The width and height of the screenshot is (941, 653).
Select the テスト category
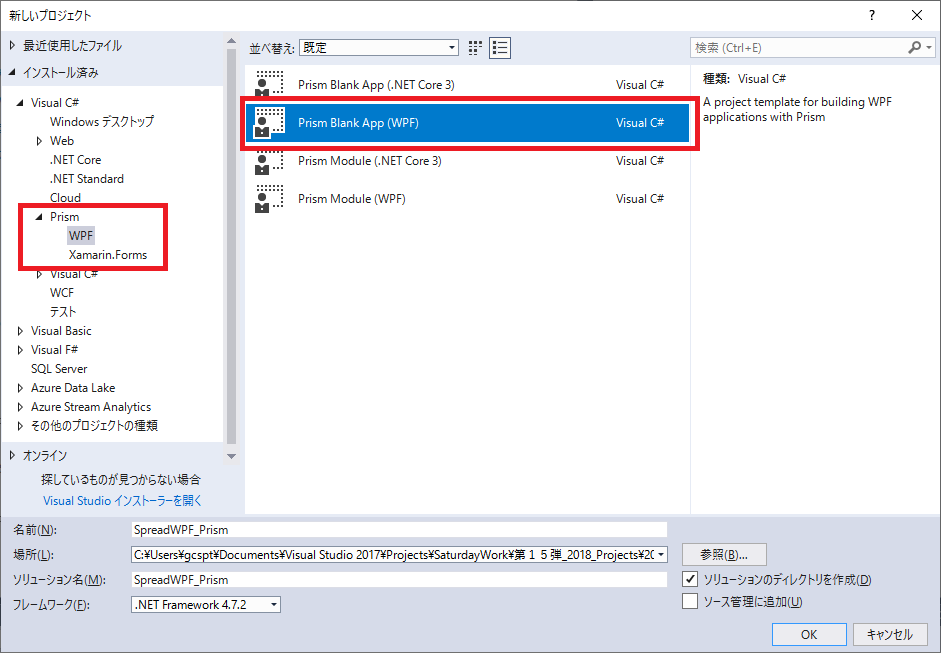tap(63, 311)
